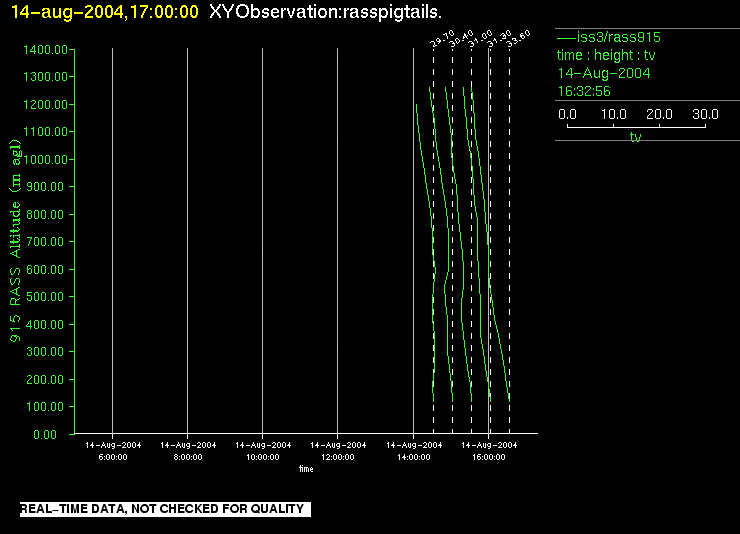The width and height of the screenshot is (740, 534).
Task: Click the 30.0 value on the tv scale
Action: (x=705, y=114)
